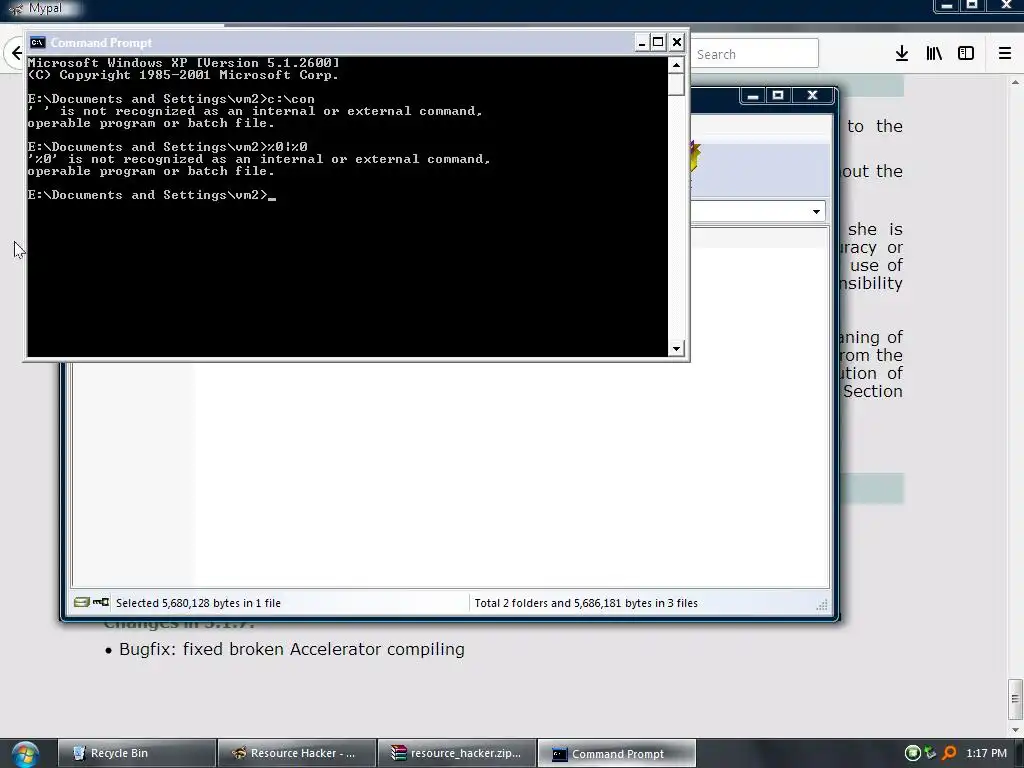Open the Windows Start button
1024x768 pixels.
point(25,754)
